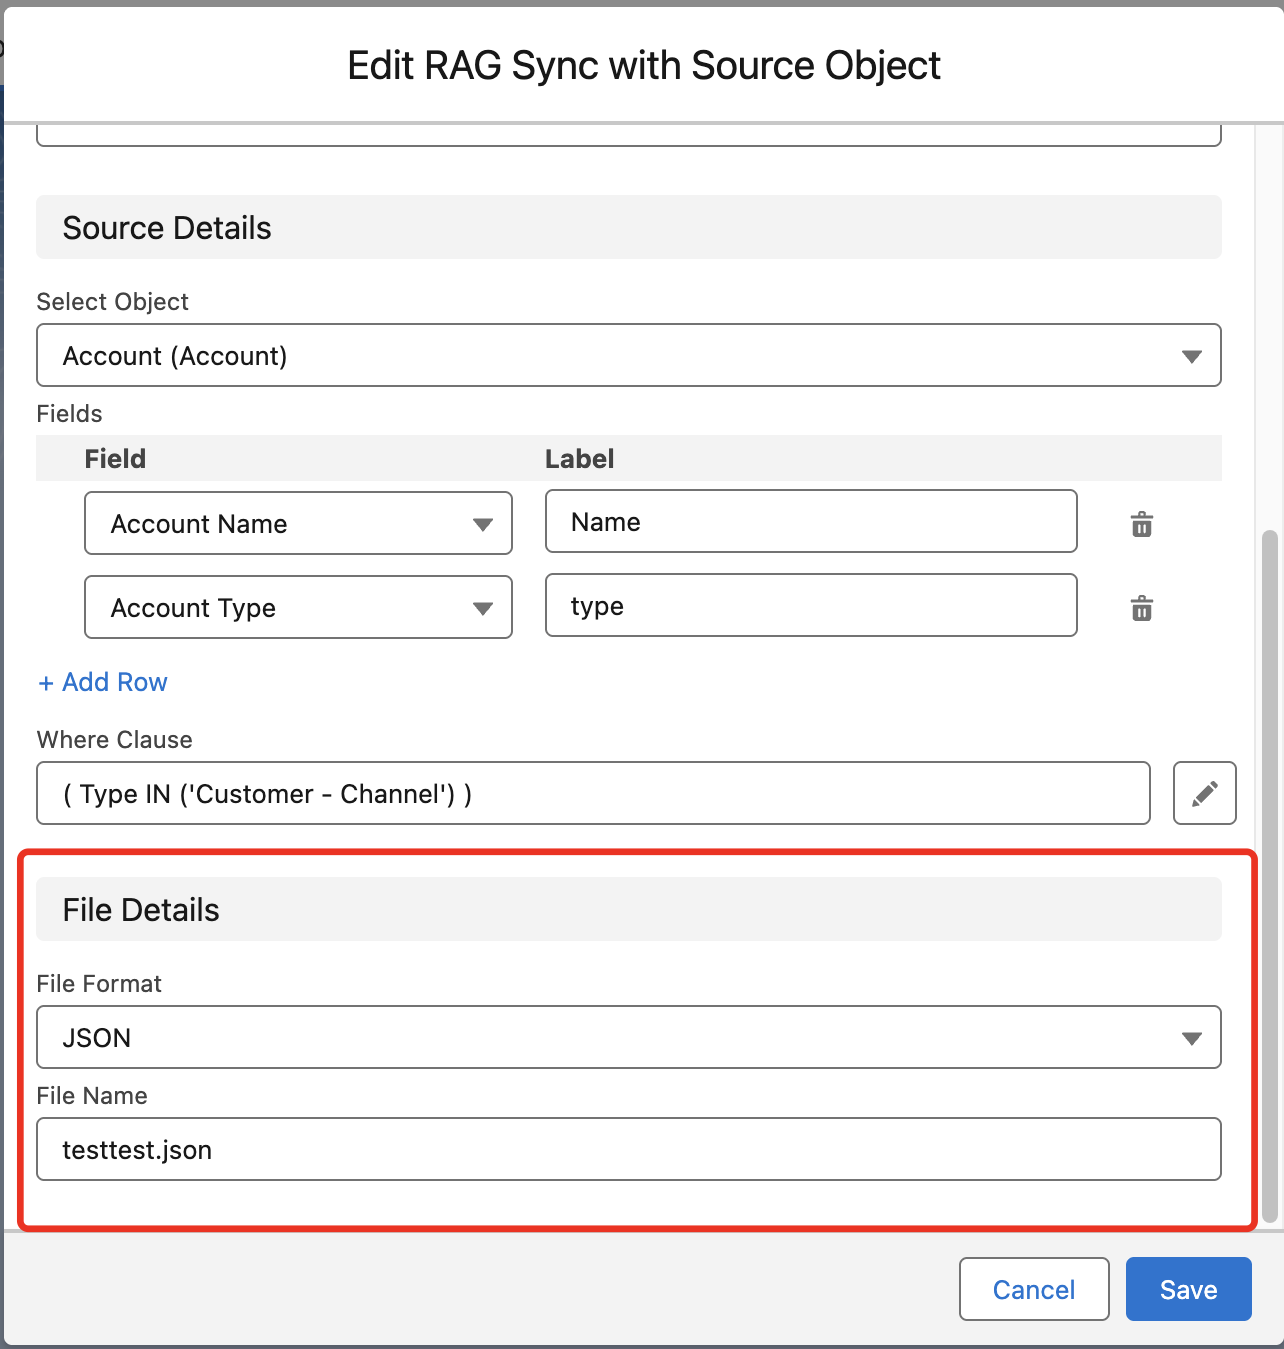This screenshot has height=1349, width=1284.
Task: Click the Label column header
Action: pos(579,459)
